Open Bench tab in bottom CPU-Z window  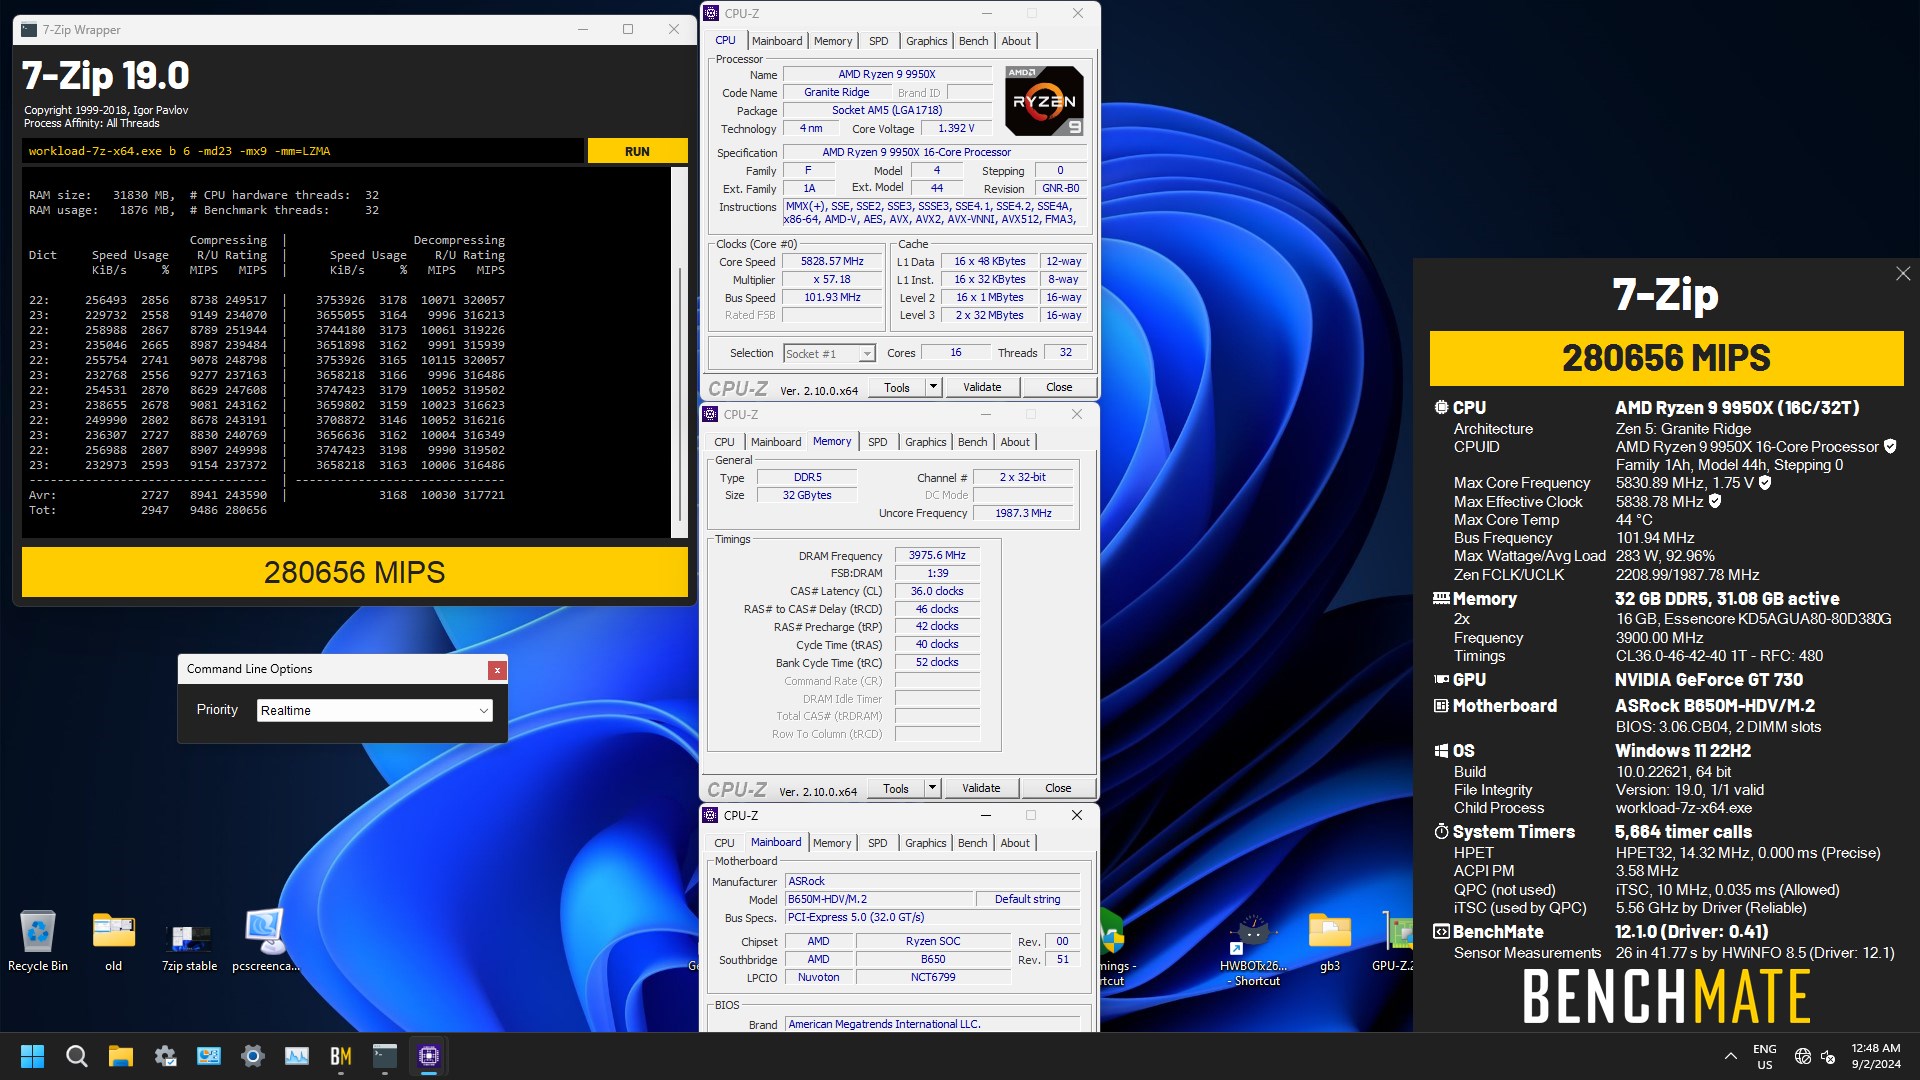972,843
